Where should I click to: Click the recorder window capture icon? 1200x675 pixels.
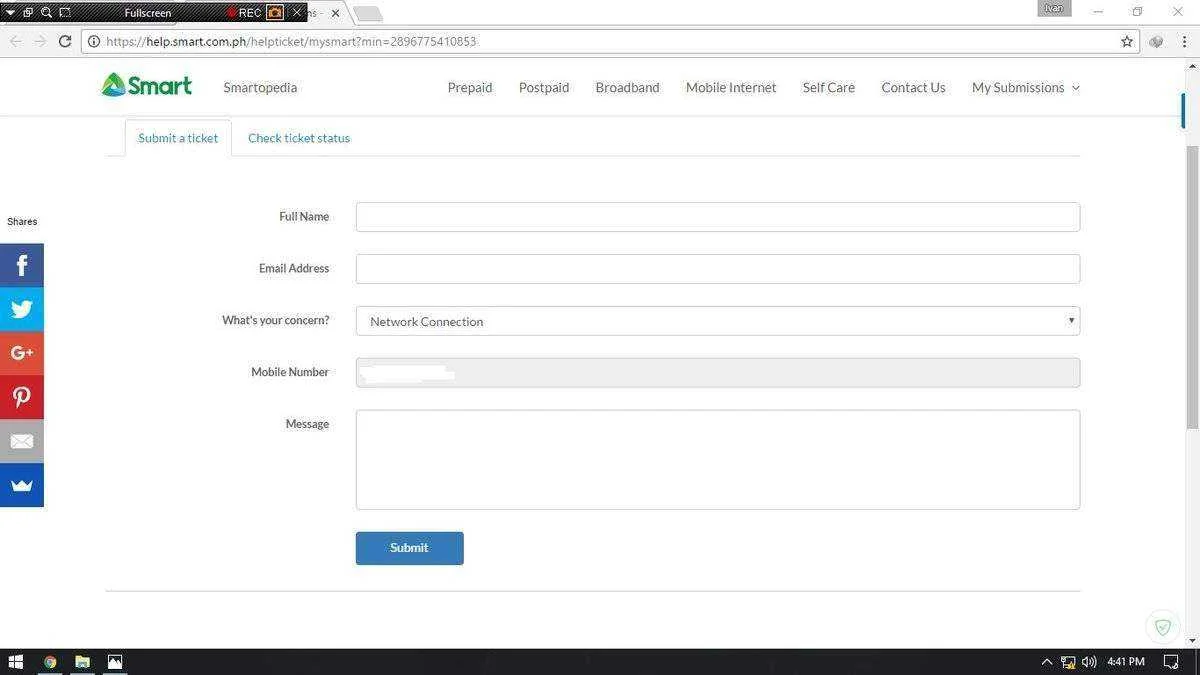28,12
